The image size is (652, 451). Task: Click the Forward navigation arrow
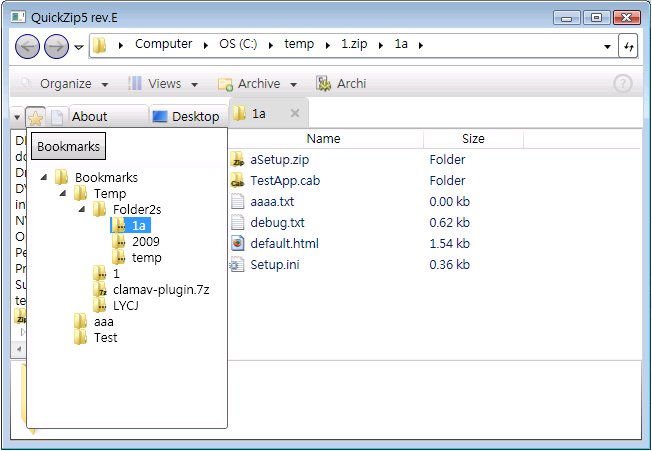[x=56, y=46]
